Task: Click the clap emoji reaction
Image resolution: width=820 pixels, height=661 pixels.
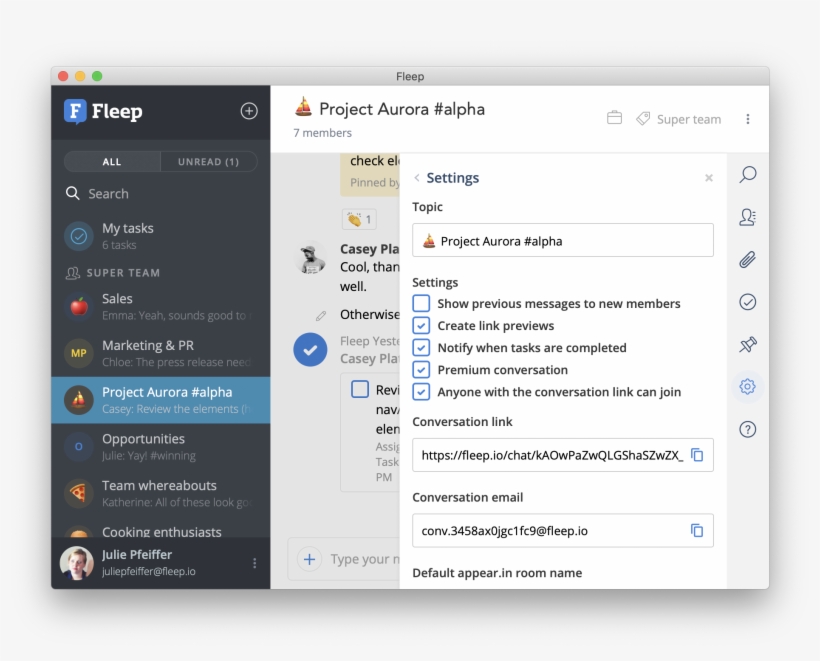Action: pos(359,219)
